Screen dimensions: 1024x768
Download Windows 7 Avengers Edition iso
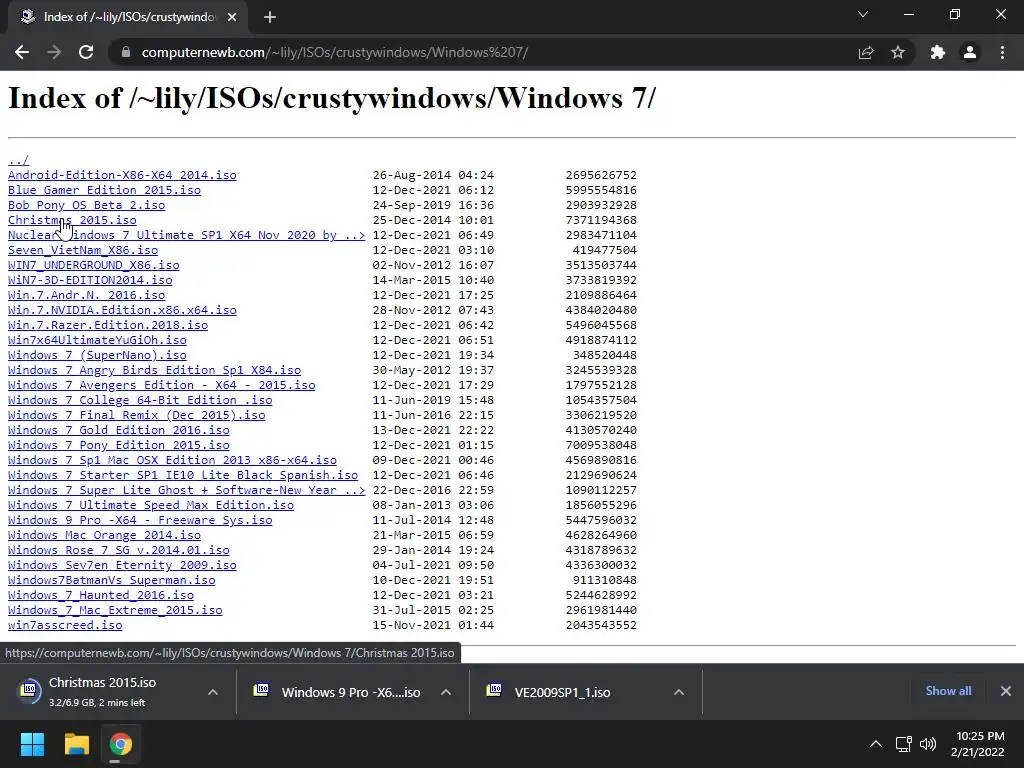pos(161,385)
